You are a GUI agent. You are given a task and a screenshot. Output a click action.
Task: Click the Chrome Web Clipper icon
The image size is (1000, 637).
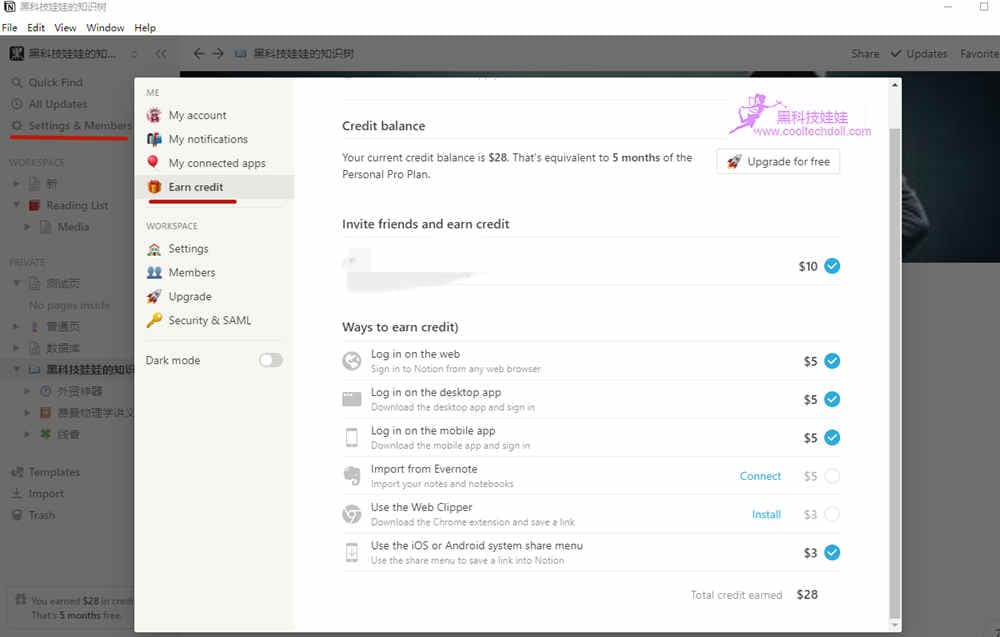coord(351,514)
